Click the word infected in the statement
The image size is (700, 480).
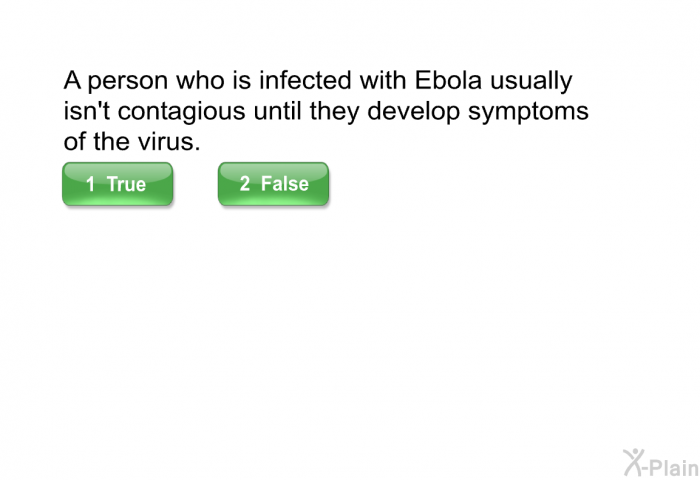[x=305, y=81]
